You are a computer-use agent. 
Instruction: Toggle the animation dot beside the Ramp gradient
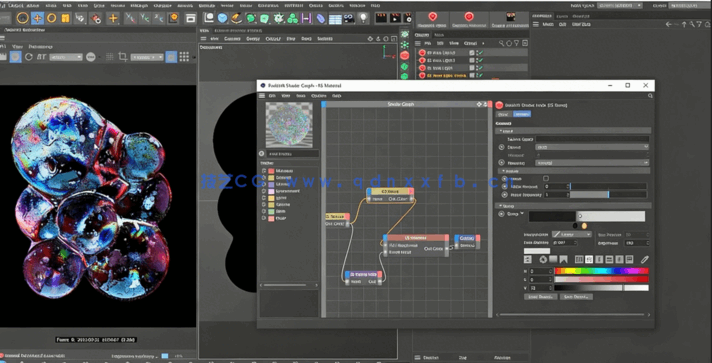click(502, 214)
